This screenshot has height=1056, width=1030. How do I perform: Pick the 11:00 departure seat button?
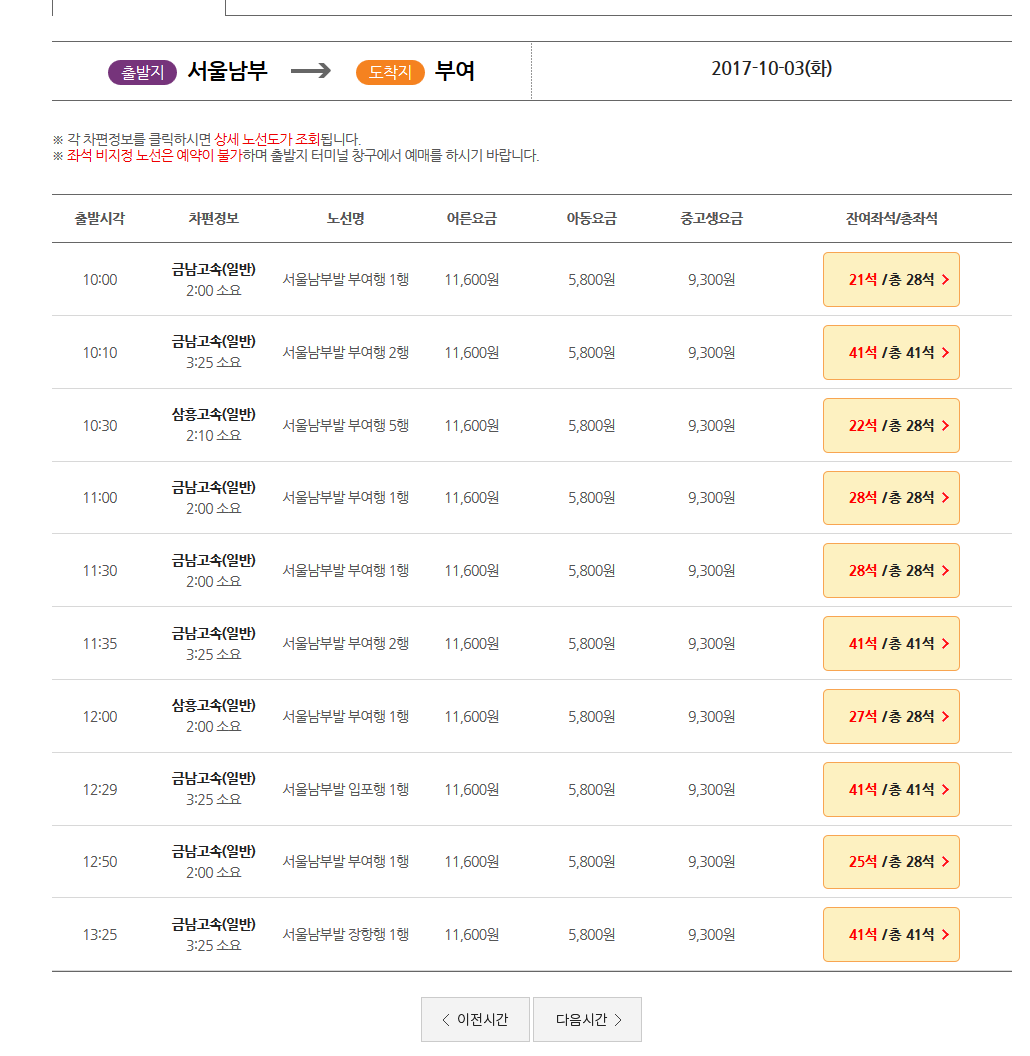891,498
